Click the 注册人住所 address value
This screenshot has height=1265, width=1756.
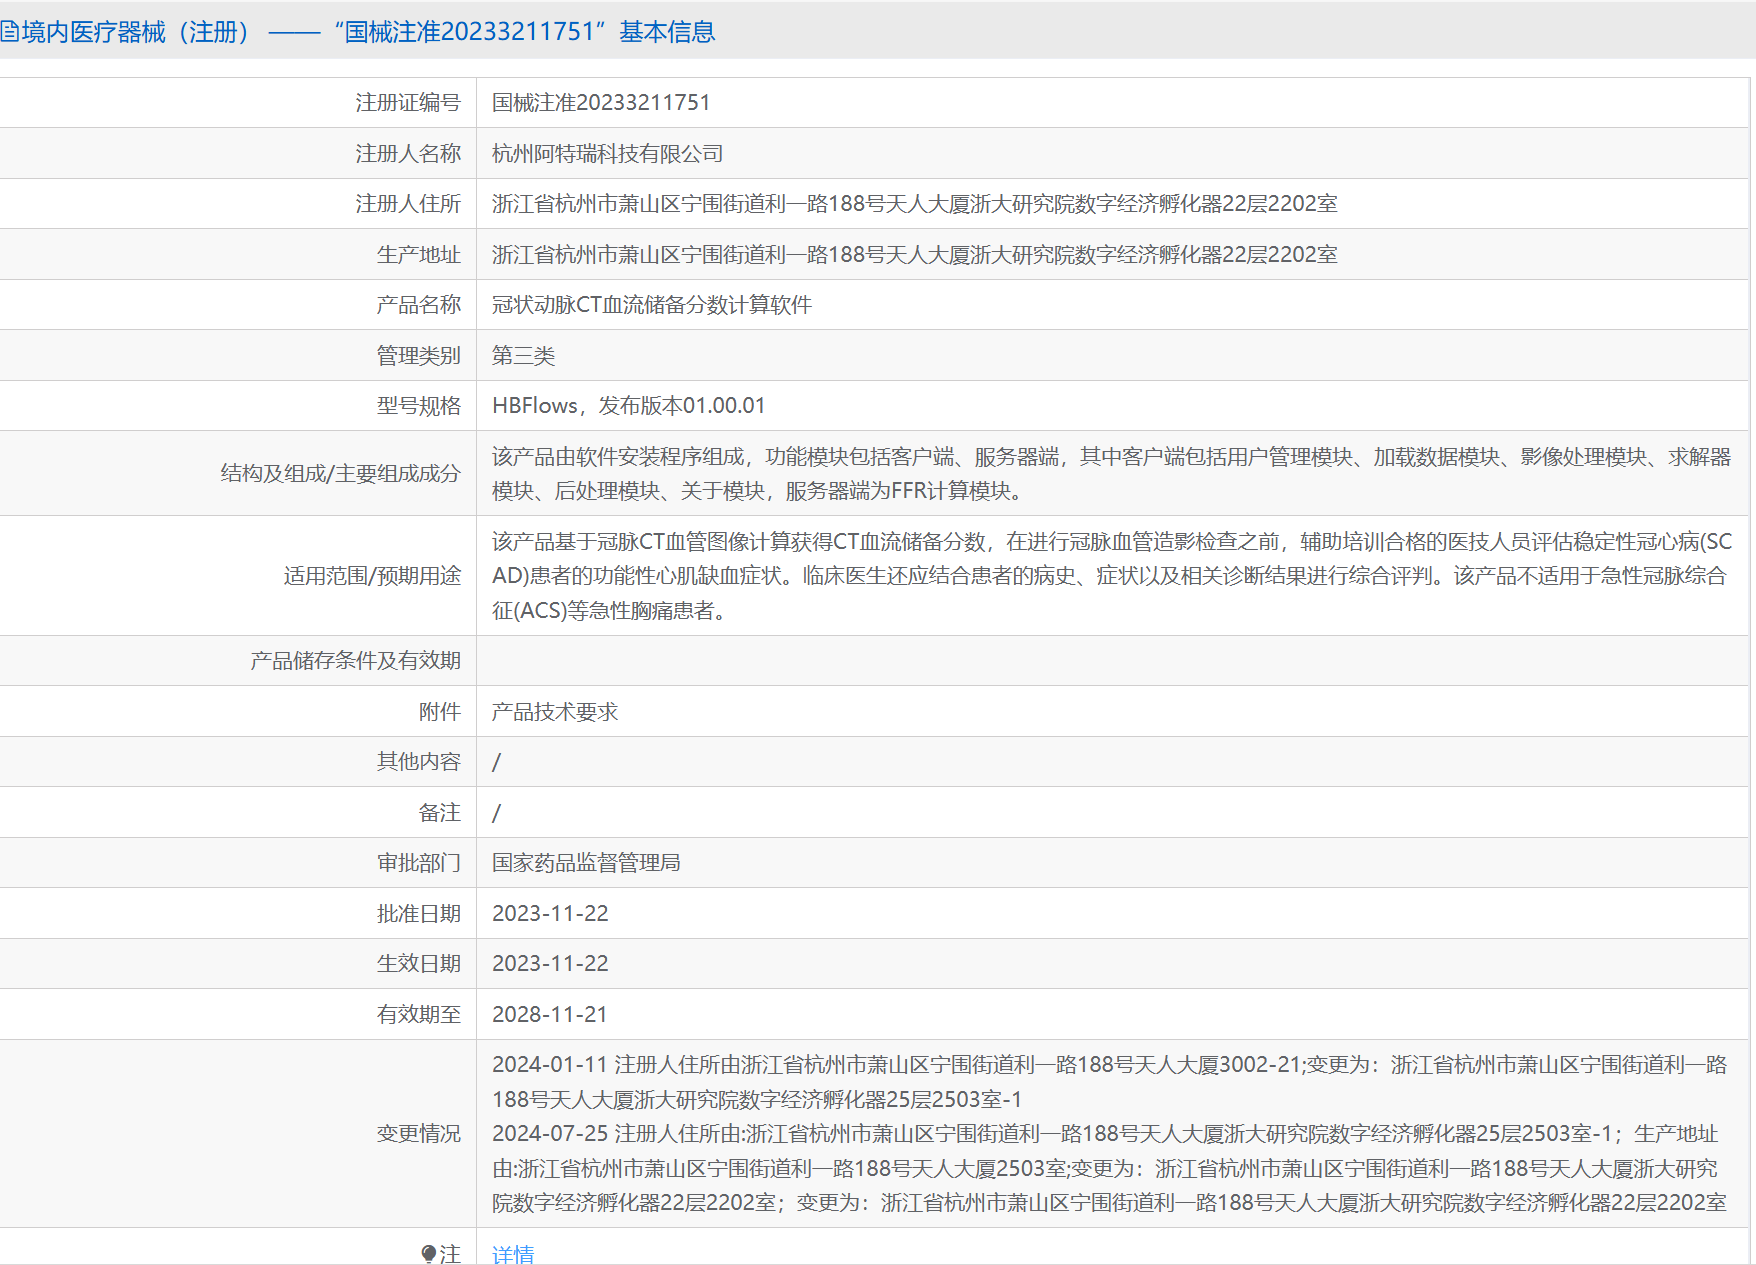(914, 204)
